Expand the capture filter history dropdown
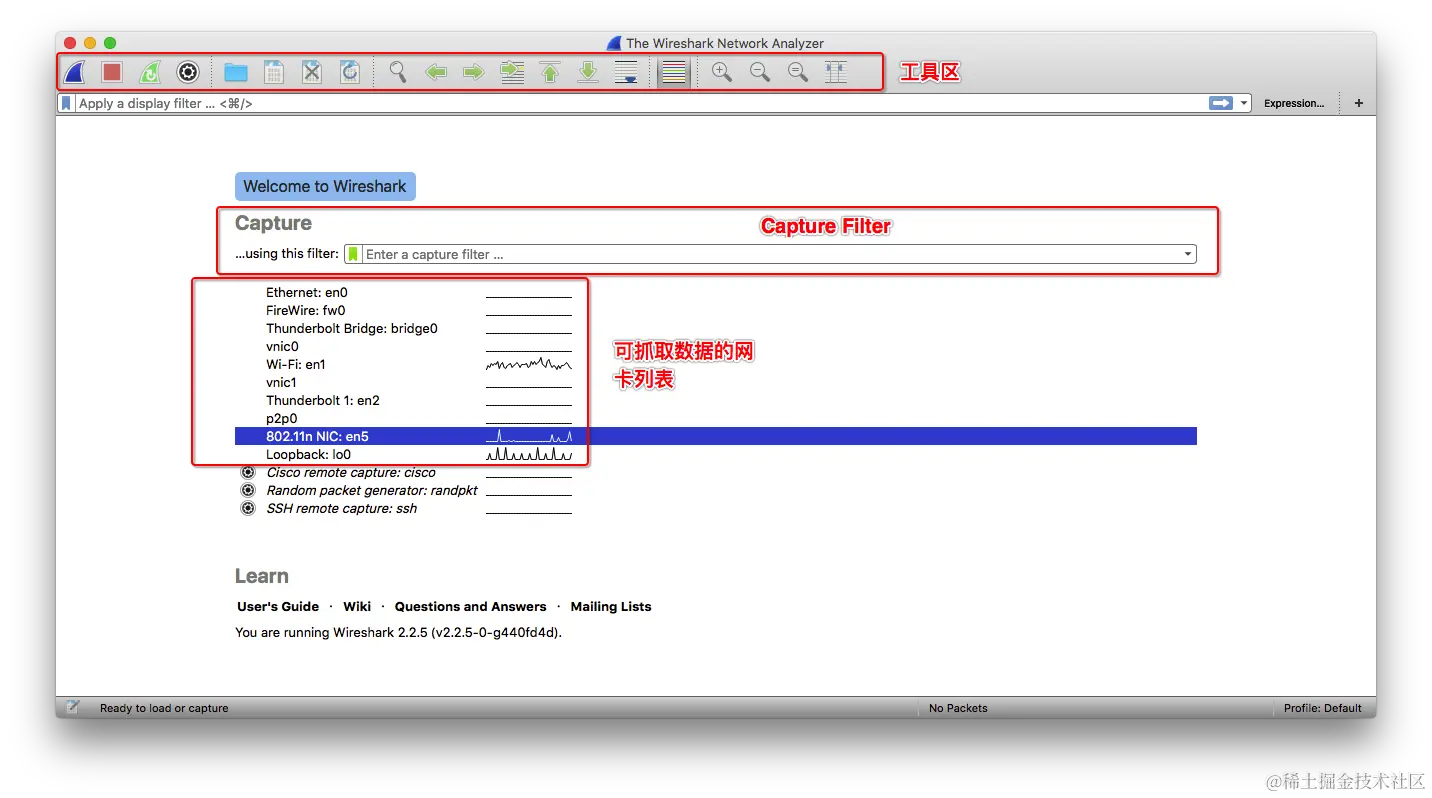This screenshot has width=1432, height=798. (x=1188, y=254)
